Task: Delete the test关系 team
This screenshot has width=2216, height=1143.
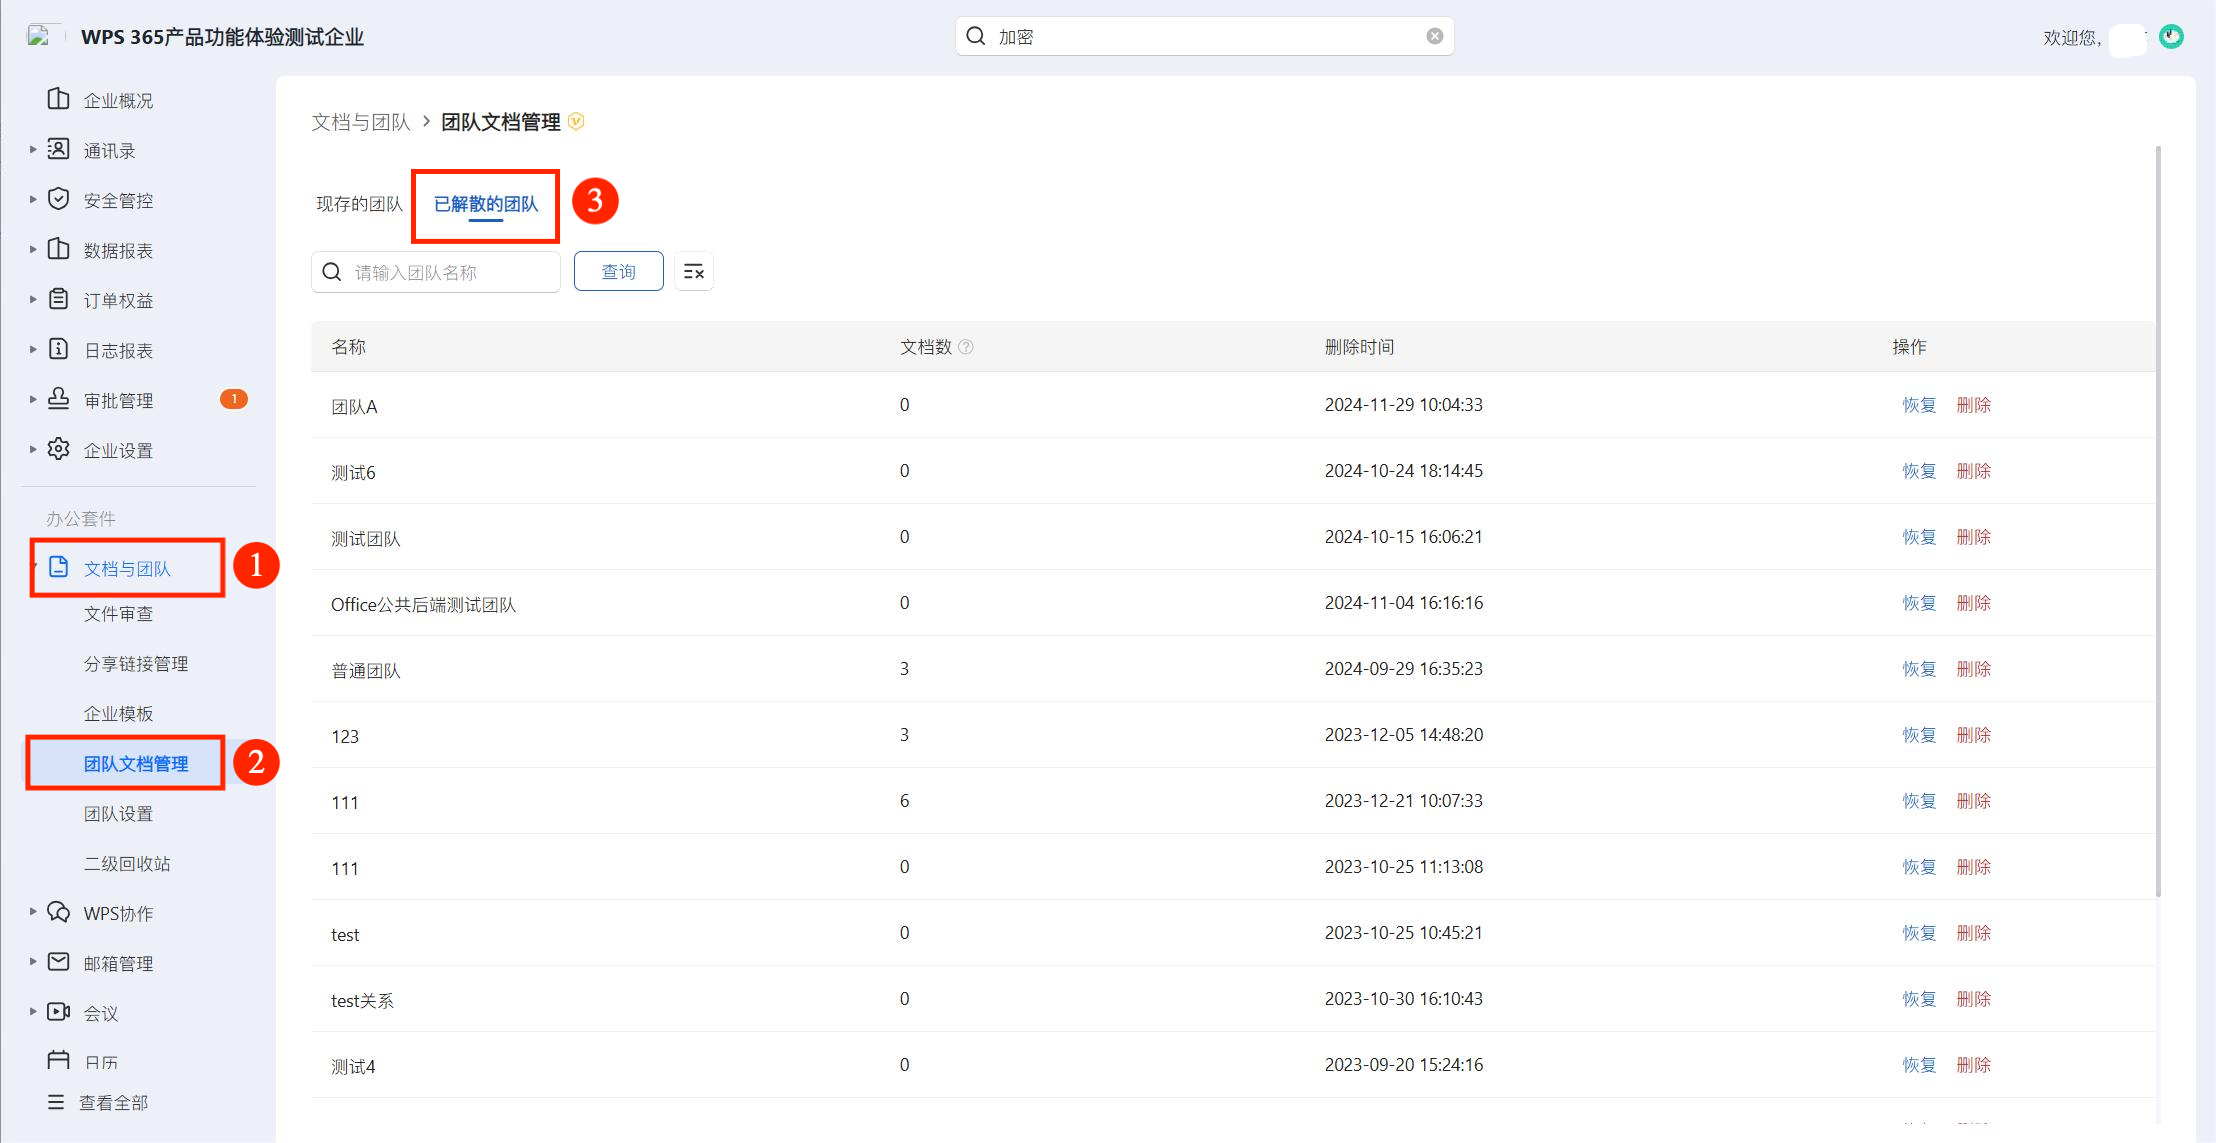Action: [x=1974, y=999]
